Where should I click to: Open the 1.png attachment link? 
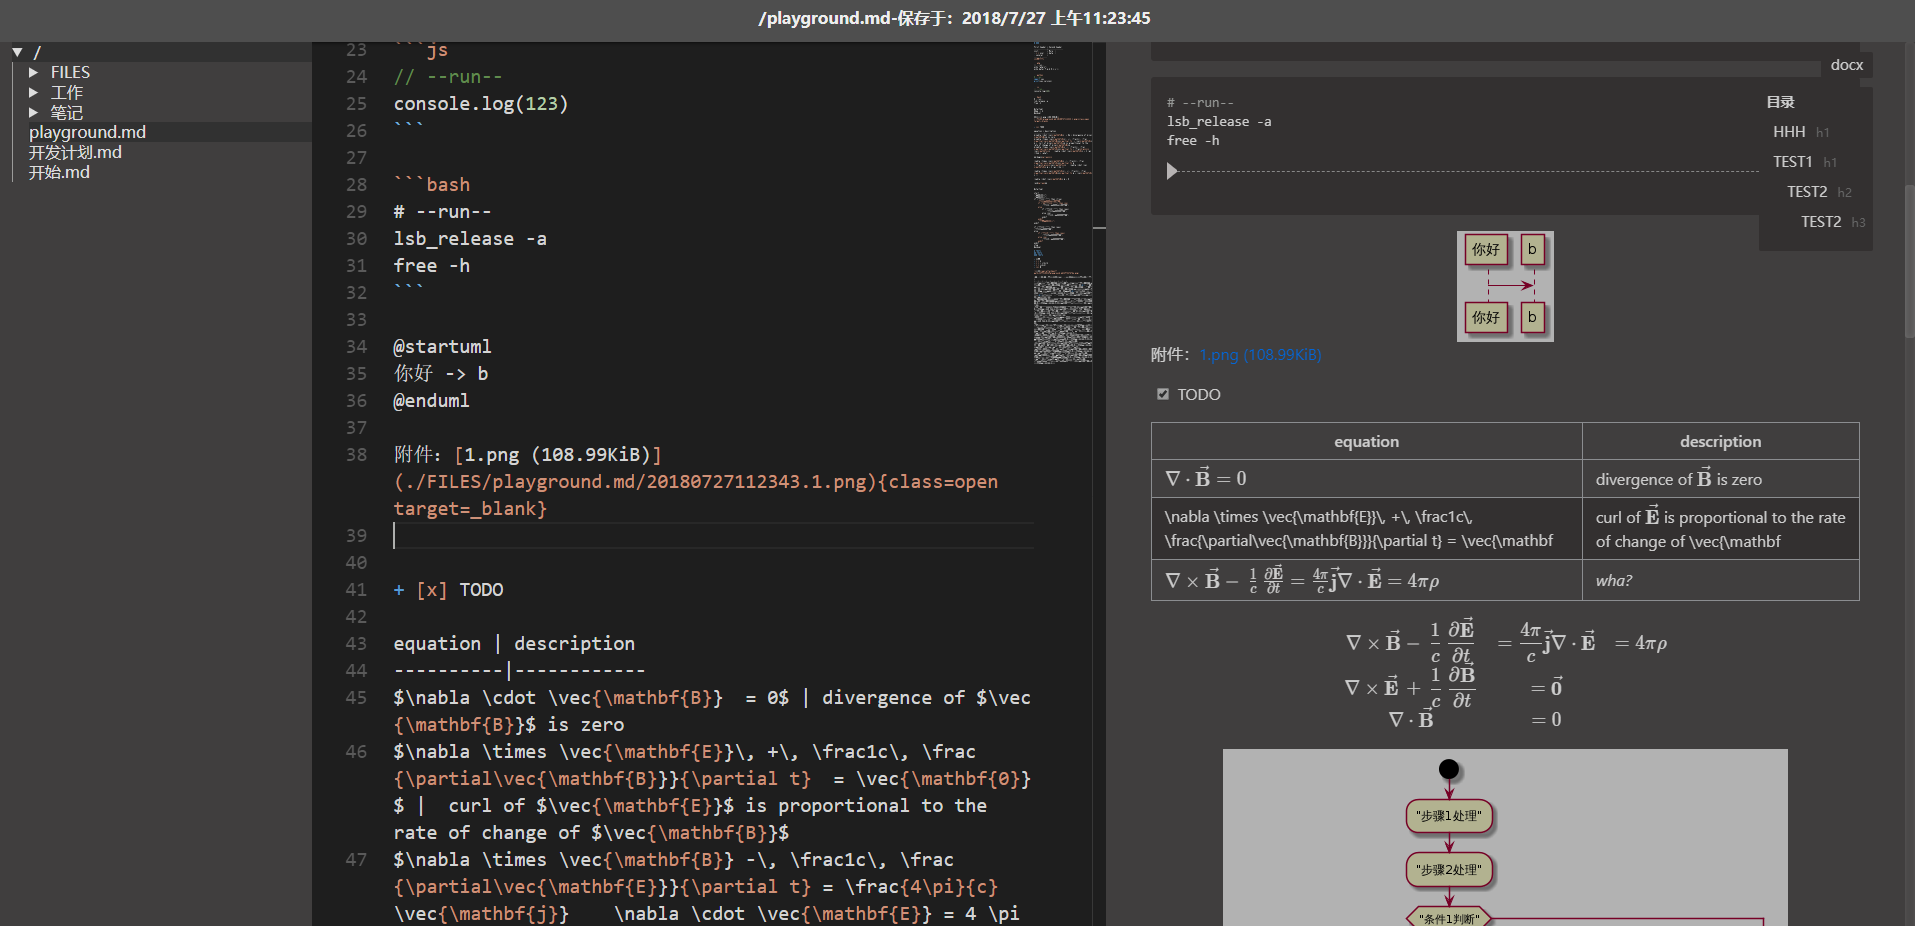coord(1260,355)
